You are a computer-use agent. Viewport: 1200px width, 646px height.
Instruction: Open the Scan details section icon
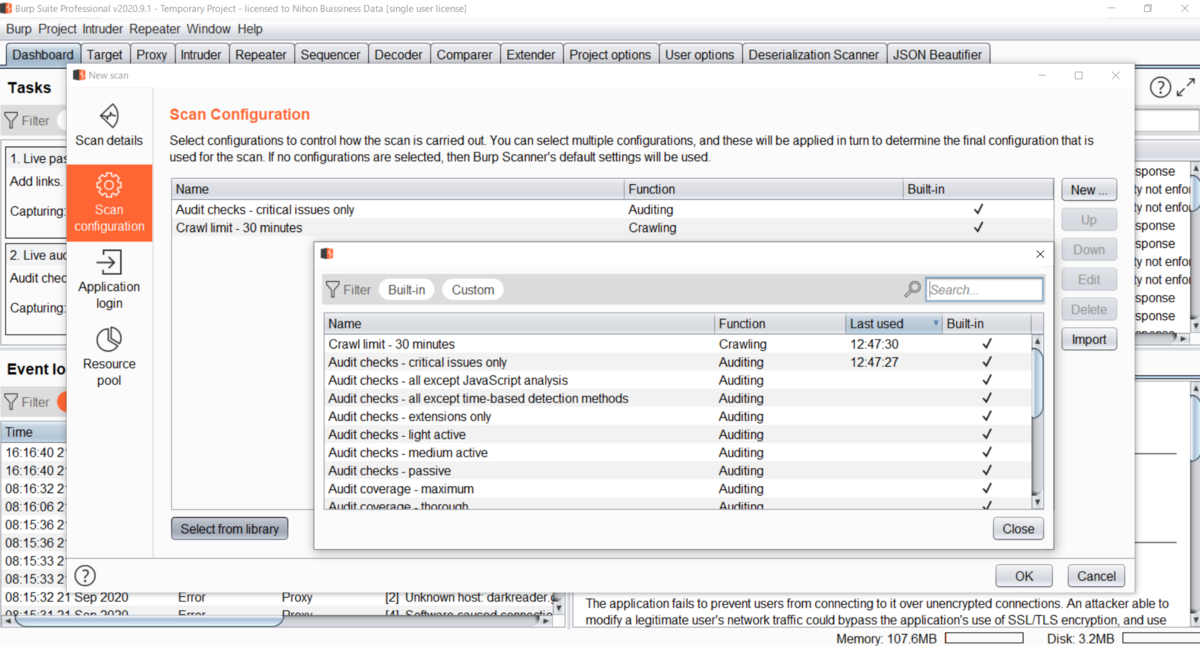pyautogui.click(x=109, y=115)
